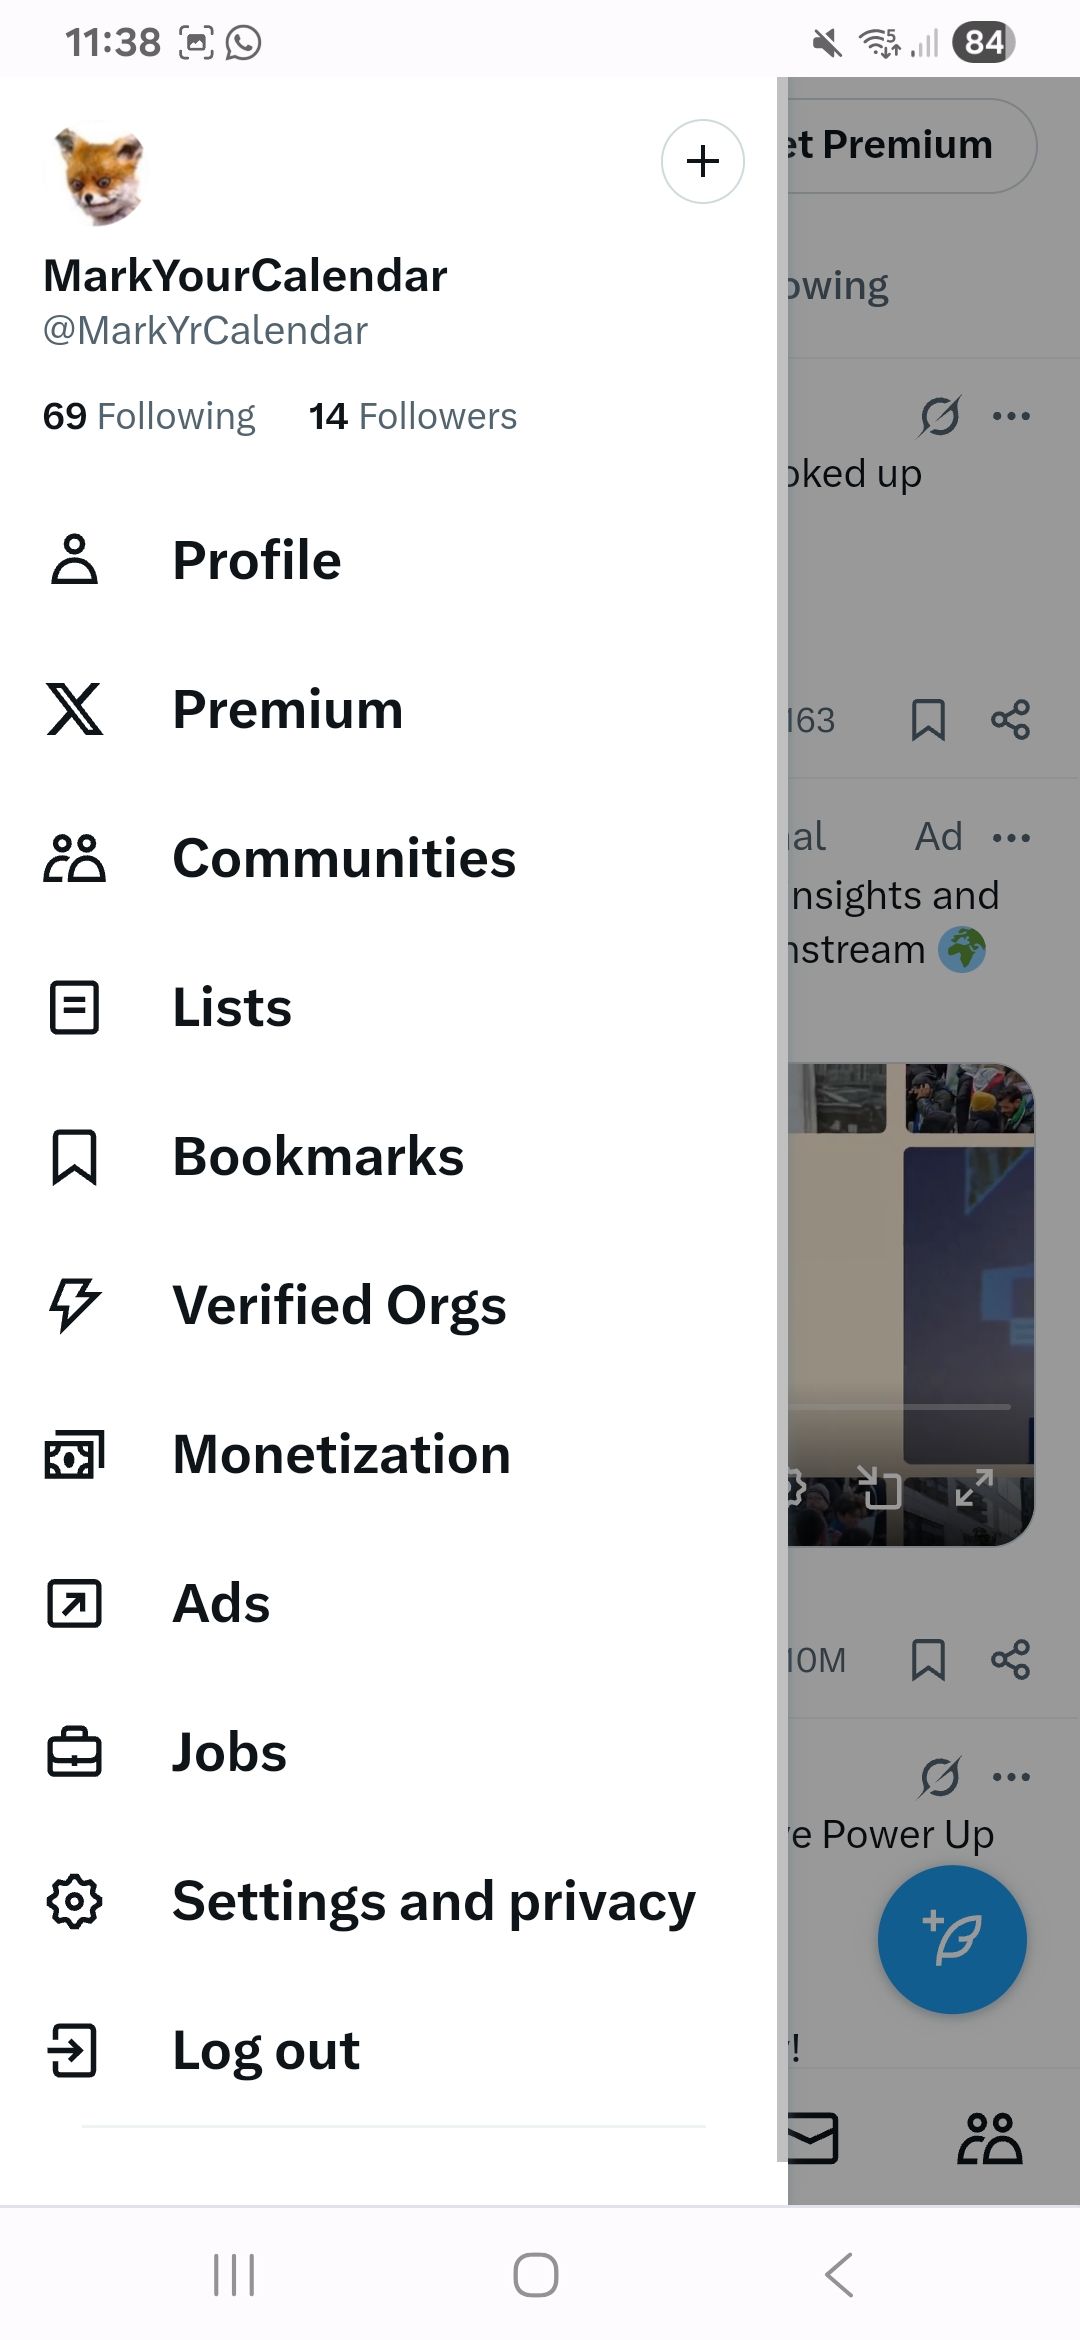This screenshot has height=2340, width=1080.
Task: Tap the Lists icon
Action: click(x=75, y=1007)
